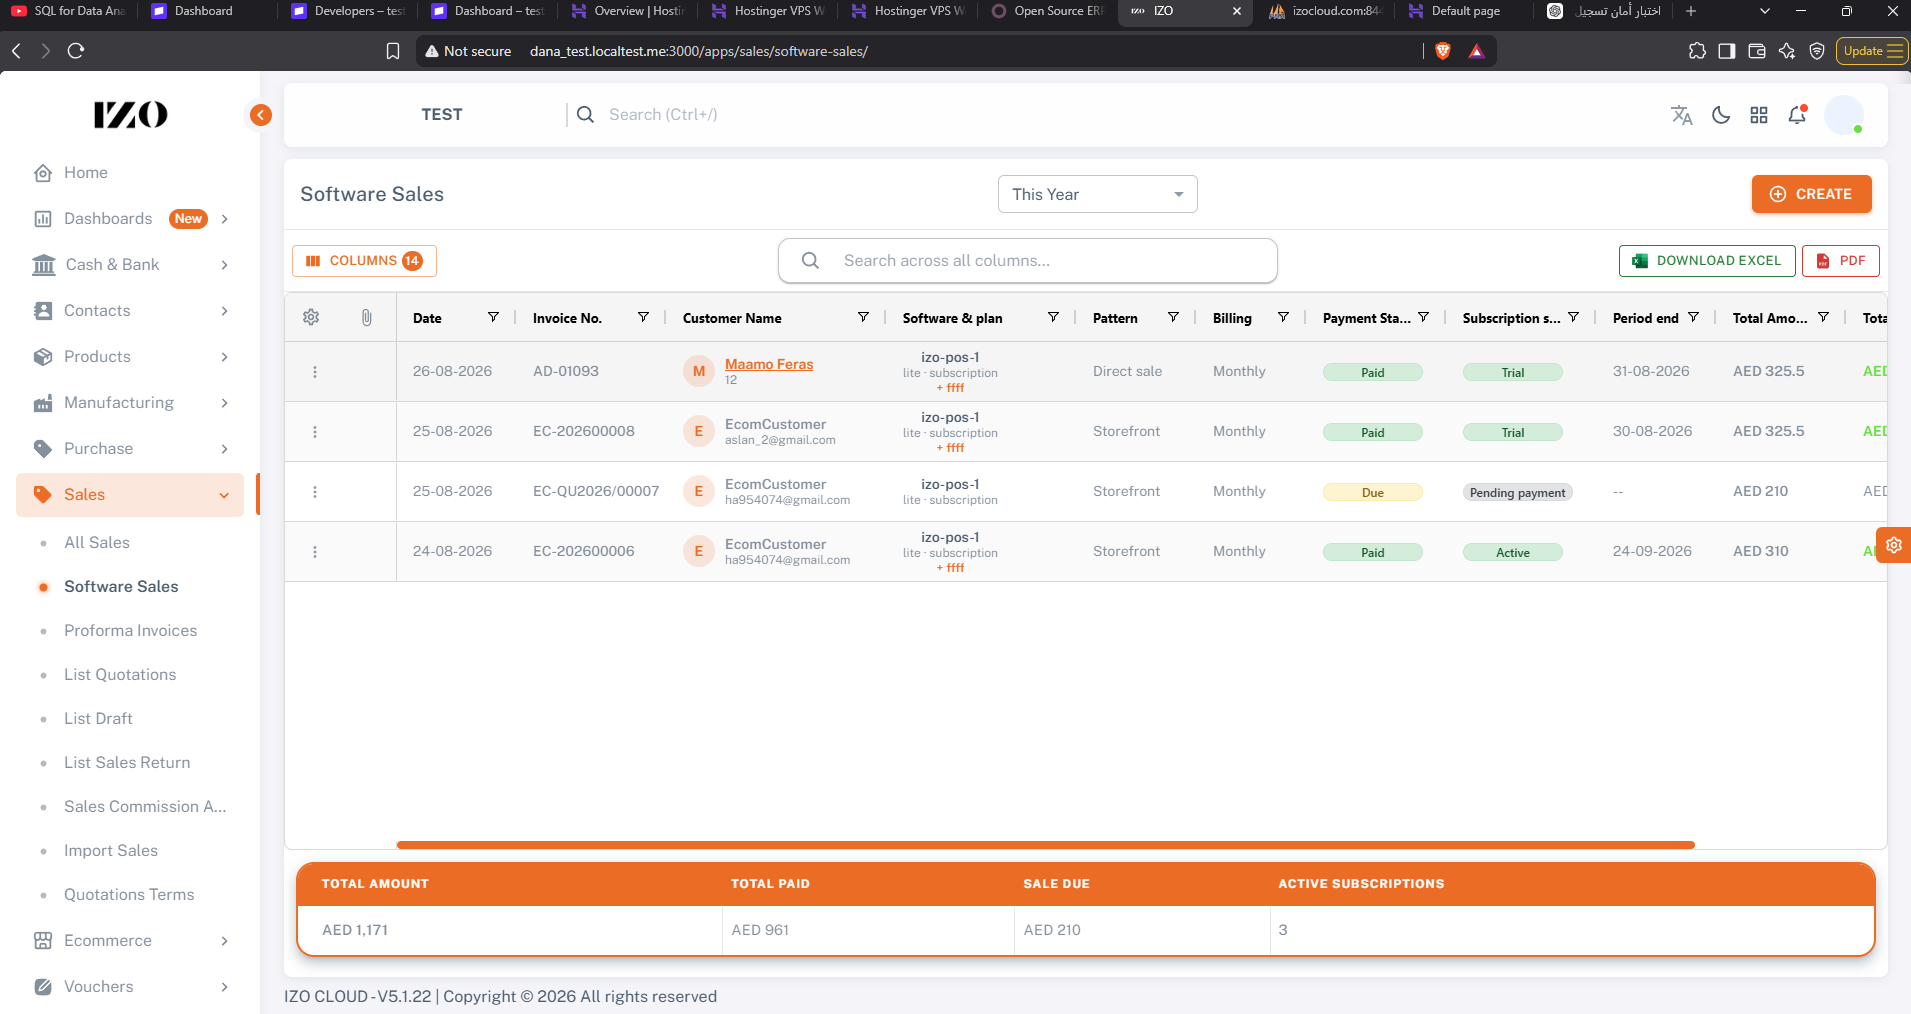This screenshot has width=1911, height=1014.
Task: Click the table settings gear icon
Action: 311,317
